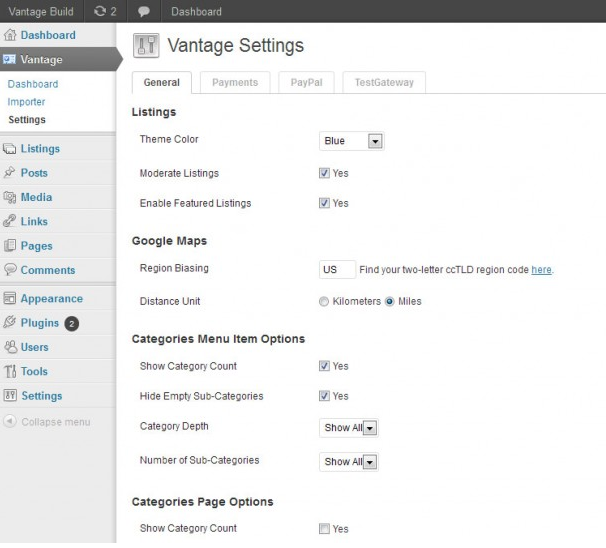Image resolution: width=606 pixels, height=548 pixels.
Task: Click the Links label in sidebar
Action: tap(34, 221)
